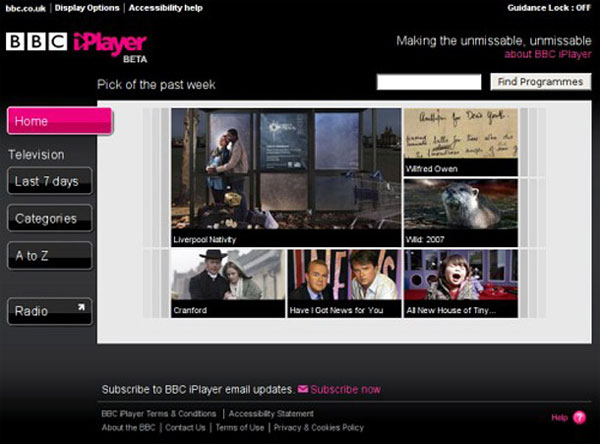This screenshot has width=600, height=444.
Task: Click the programme search text field
Action: click(429, 82)
